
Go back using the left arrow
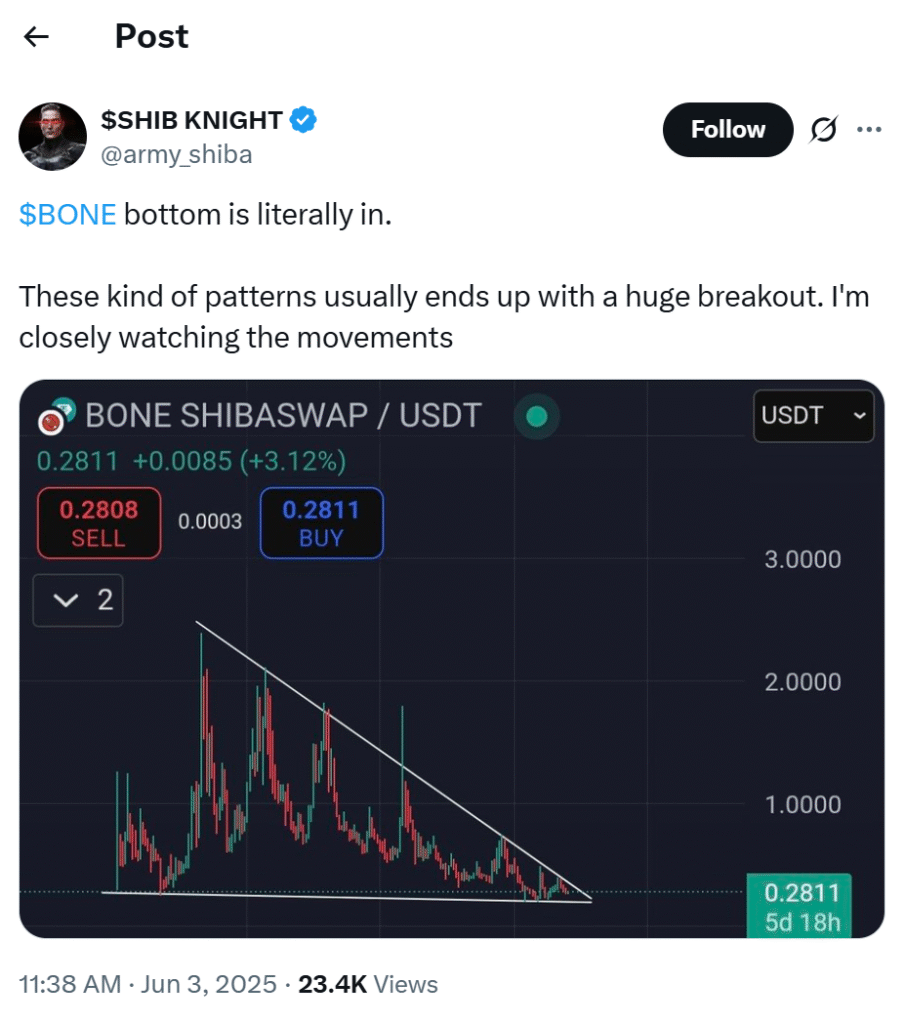pos(36,37)
